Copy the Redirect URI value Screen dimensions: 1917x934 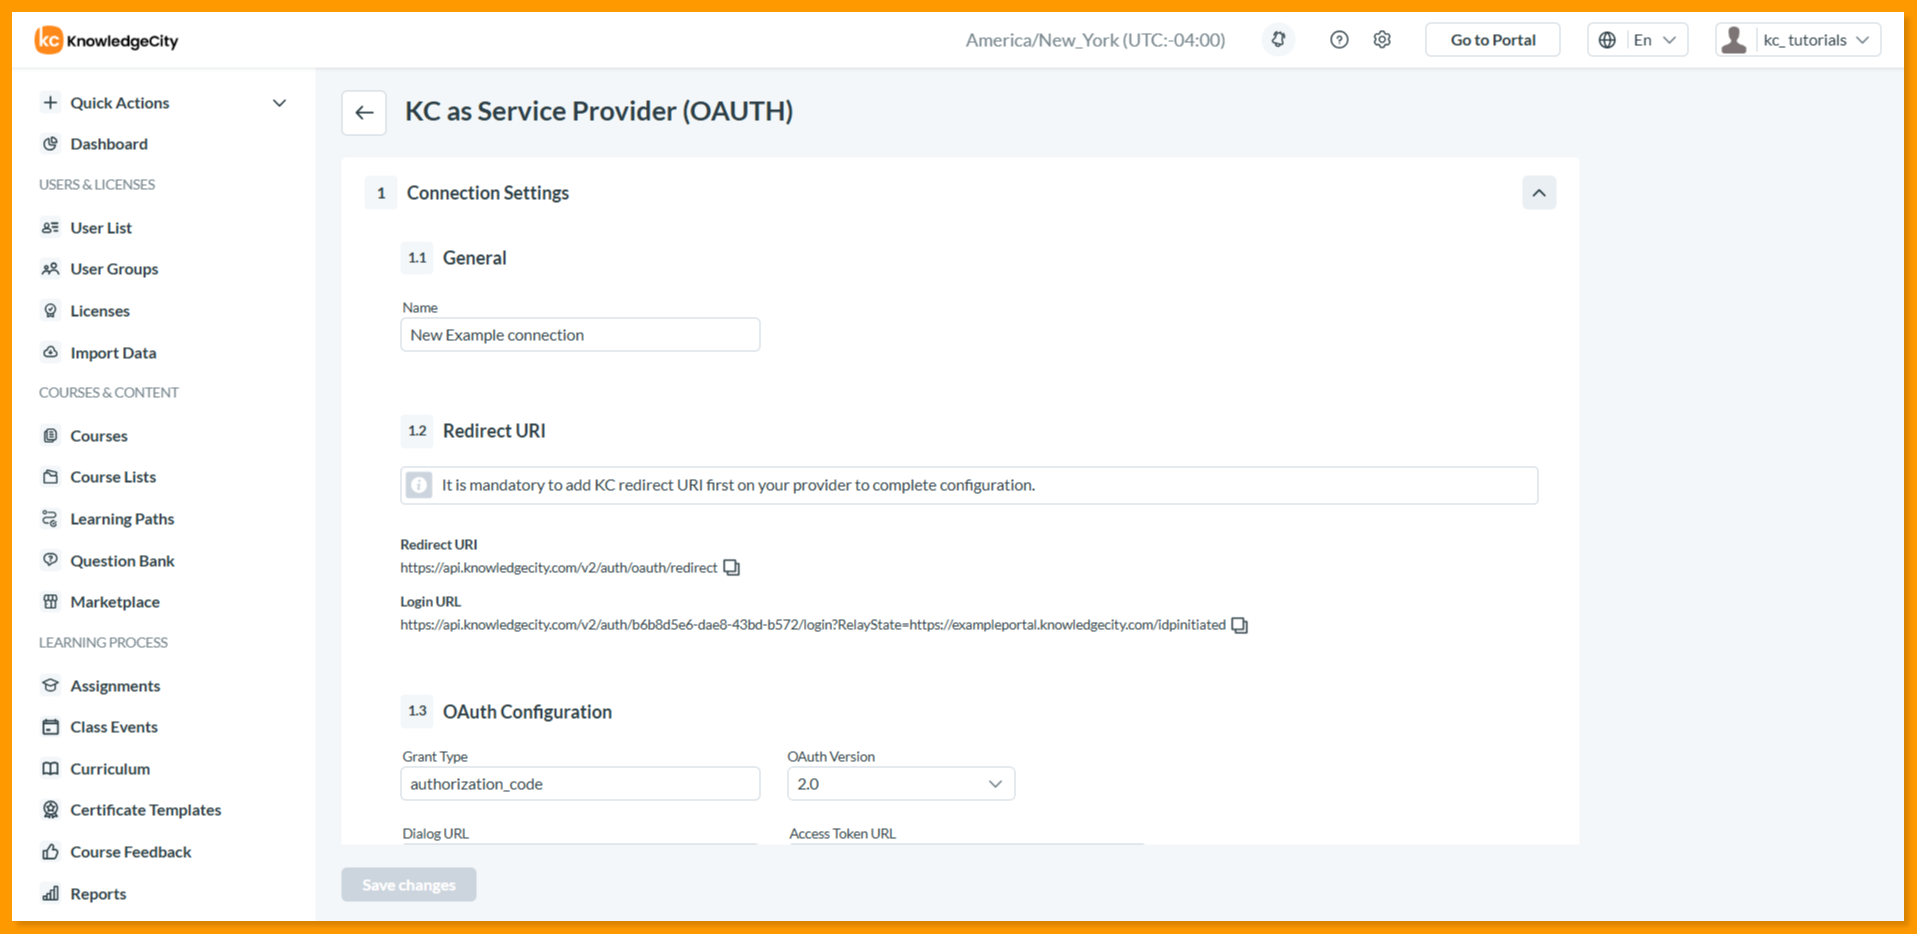point(732,568)
